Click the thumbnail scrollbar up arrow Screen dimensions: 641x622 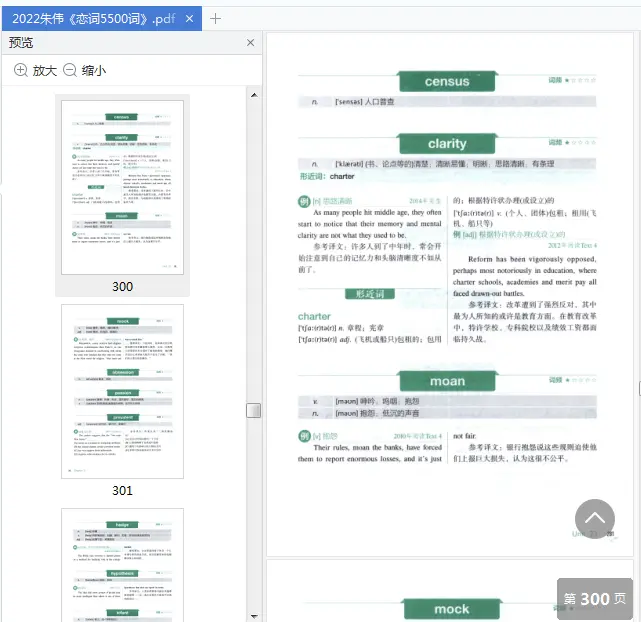[254, 95]
